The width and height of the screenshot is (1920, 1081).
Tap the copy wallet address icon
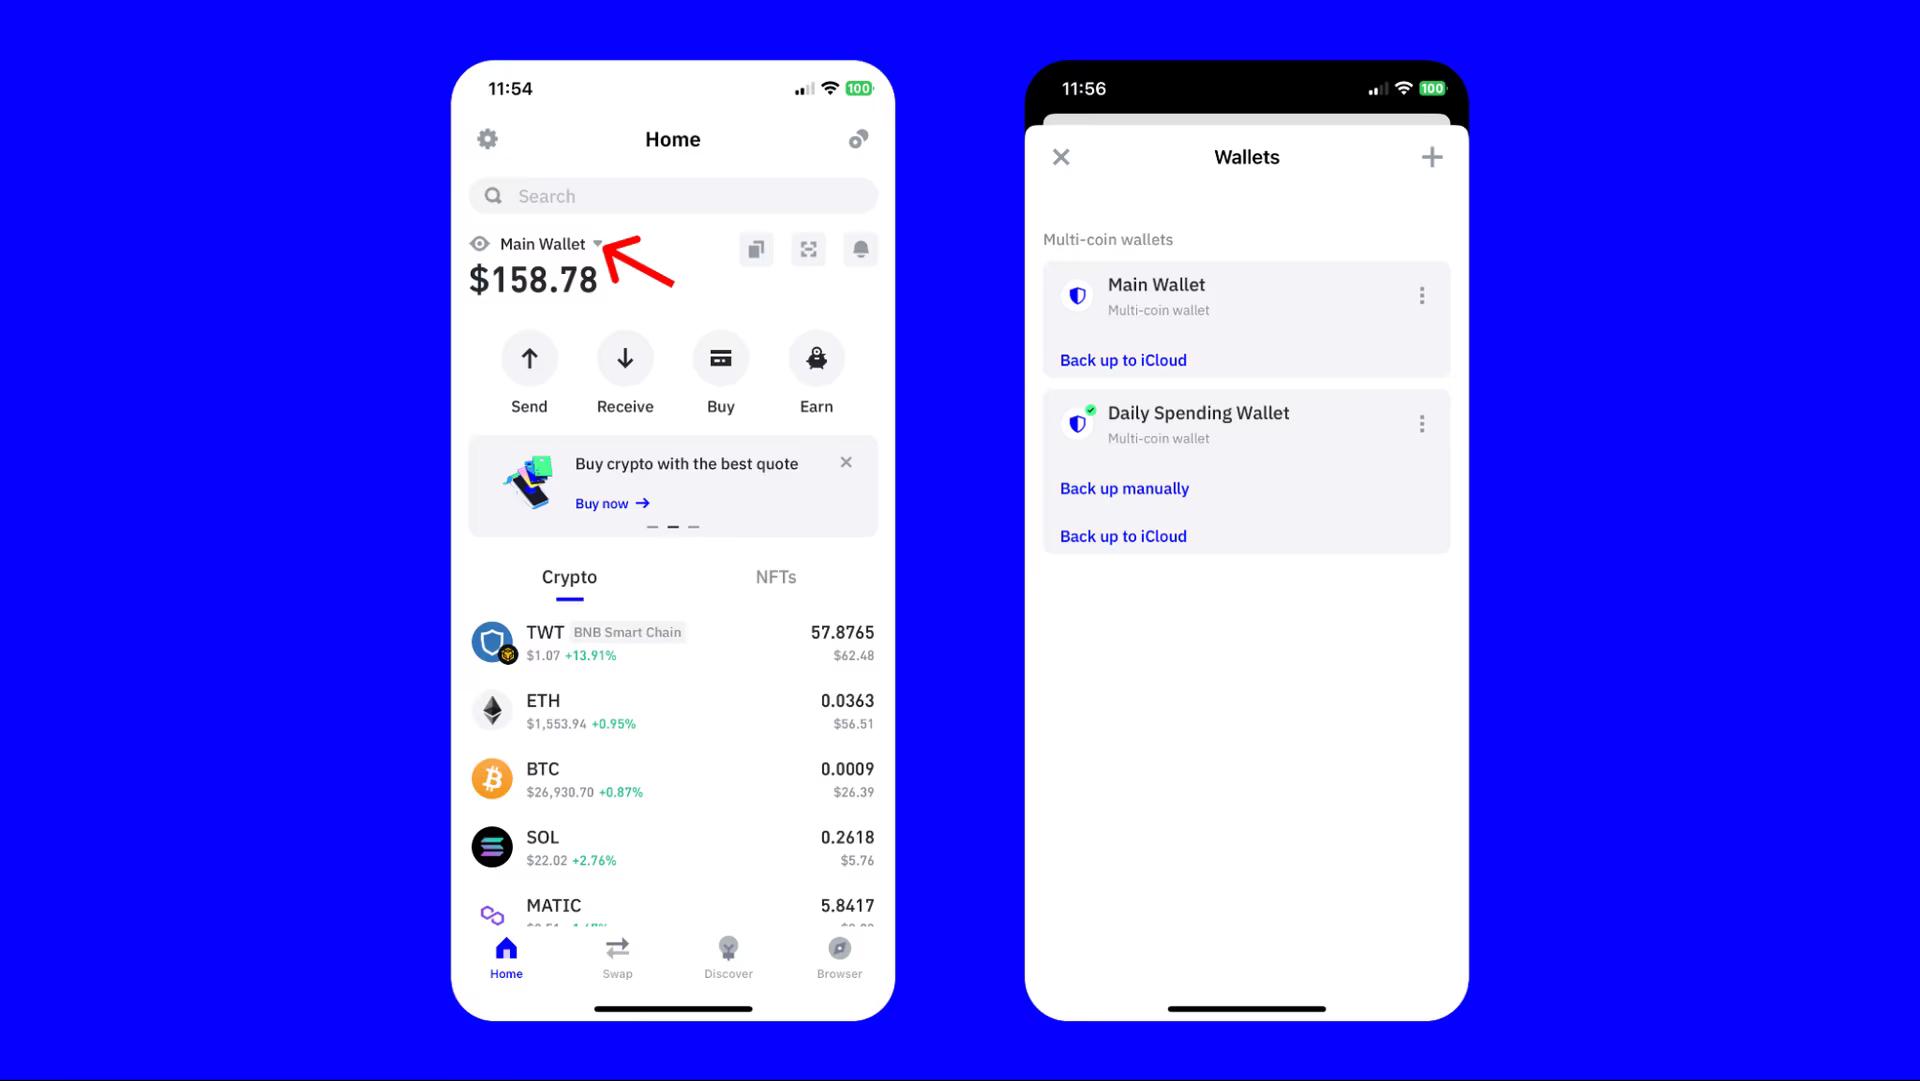756,249
